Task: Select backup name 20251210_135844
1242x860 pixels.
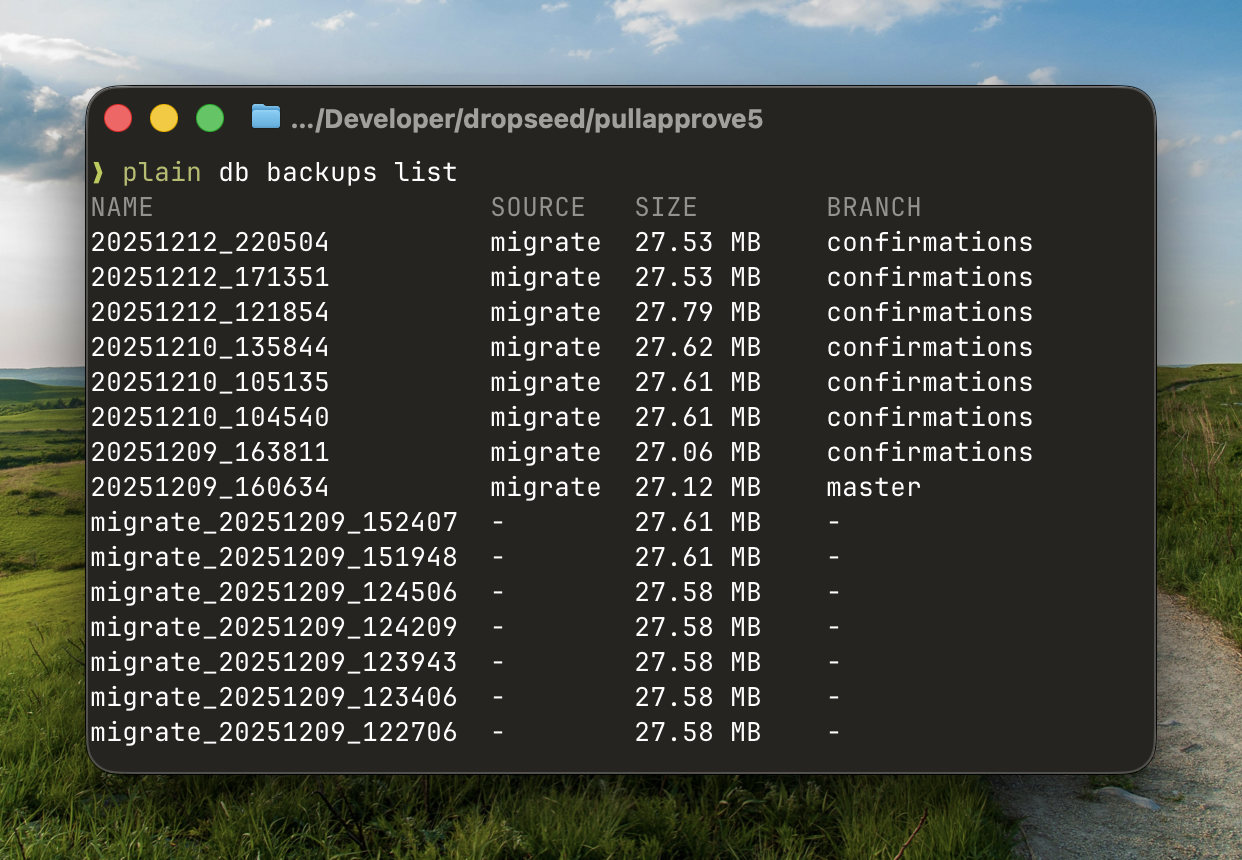Action: pos(210,348)
